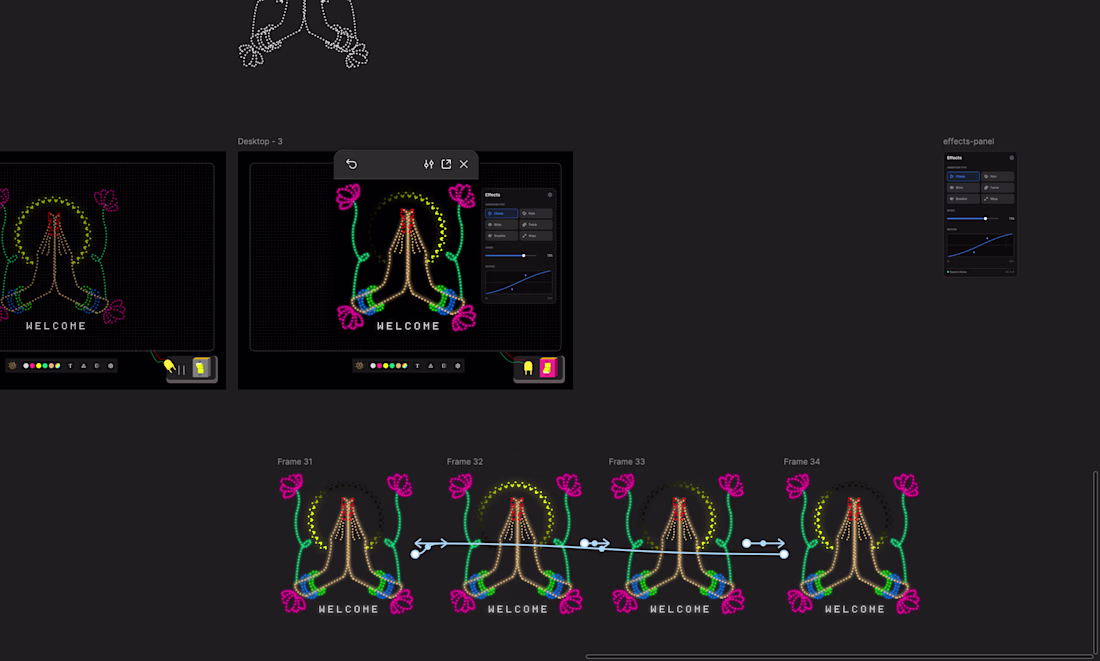Select the Chase effect in Desktop - 3 Effects panel
The width and height of the screenshot is (1100, 661).
pyautogui.click(x=502, y=213)
